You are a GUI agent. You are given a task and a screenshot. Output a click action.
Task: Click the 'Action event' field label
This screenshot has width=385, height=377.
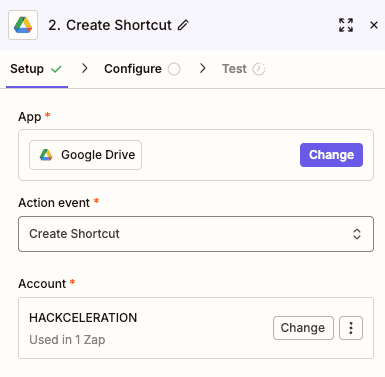(x=54, y=203)
